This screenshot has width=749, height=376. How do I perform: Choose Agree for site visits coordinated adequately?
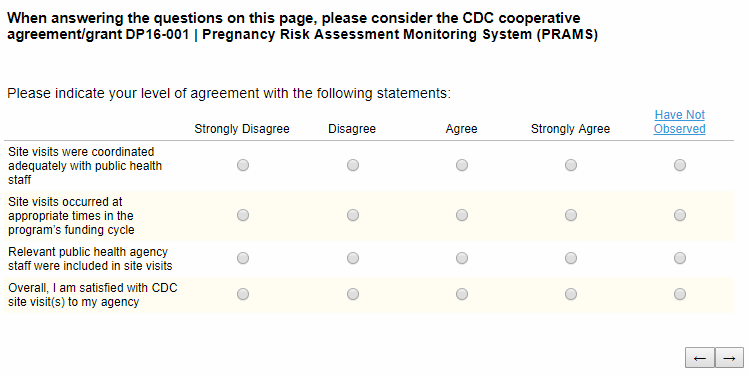click(462, 165)
